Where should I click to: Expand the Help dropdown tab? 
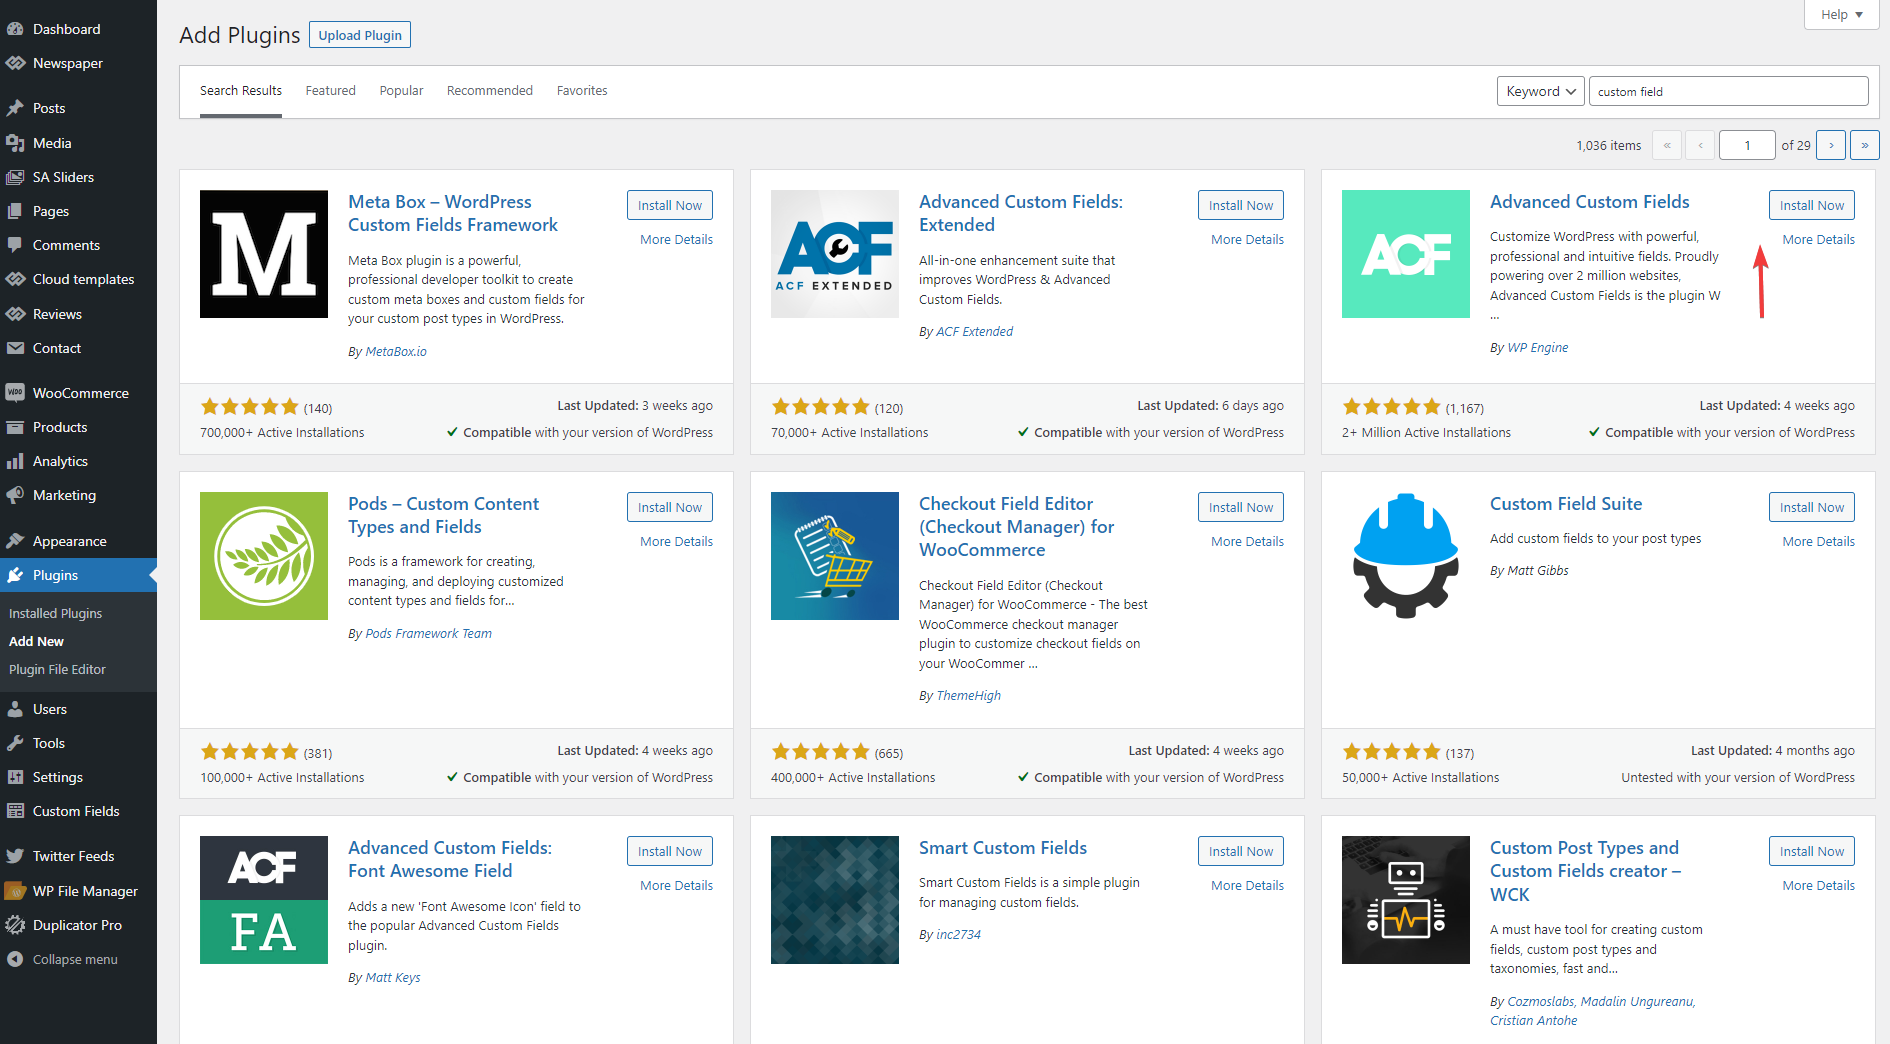(x=1842, y=14)
